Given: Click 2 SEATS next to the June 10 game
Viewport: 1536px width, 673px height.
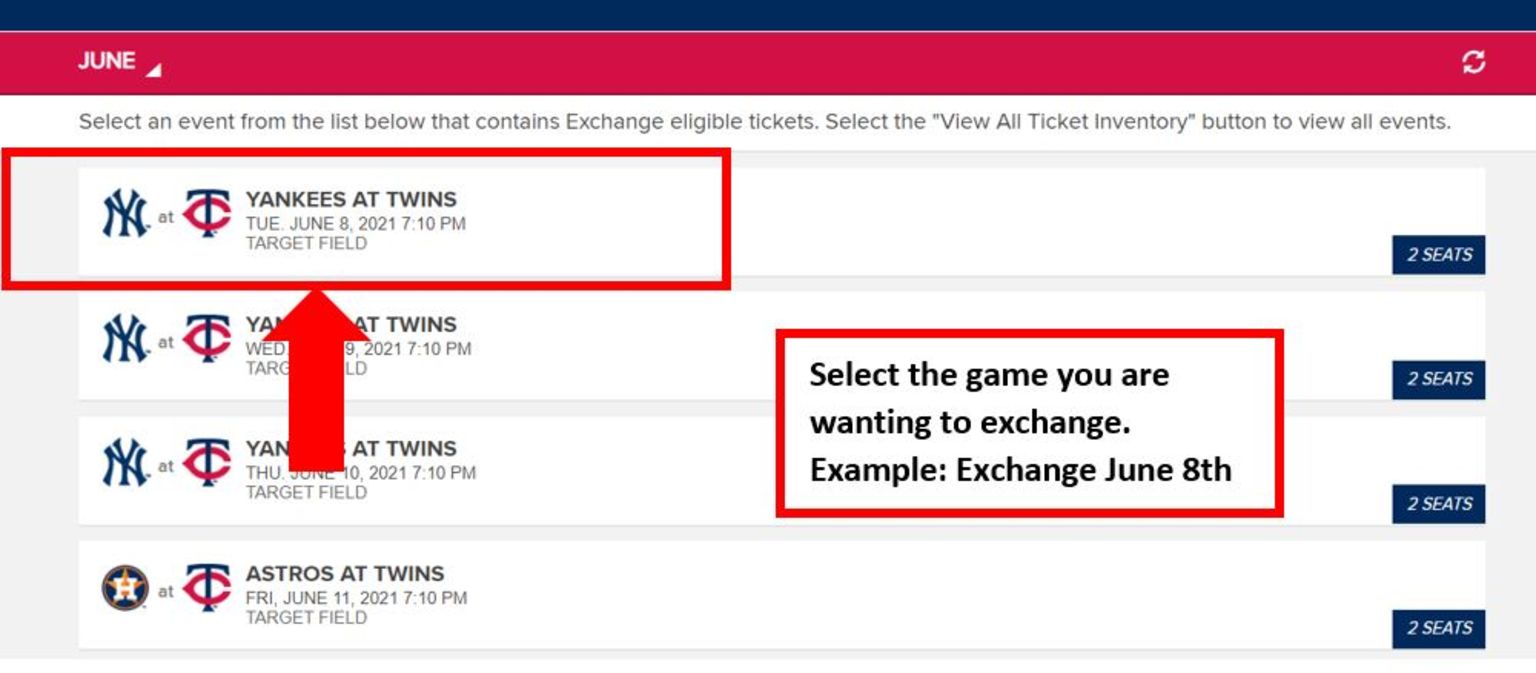Looking at the screenshot, I should tap(1438, 505).
